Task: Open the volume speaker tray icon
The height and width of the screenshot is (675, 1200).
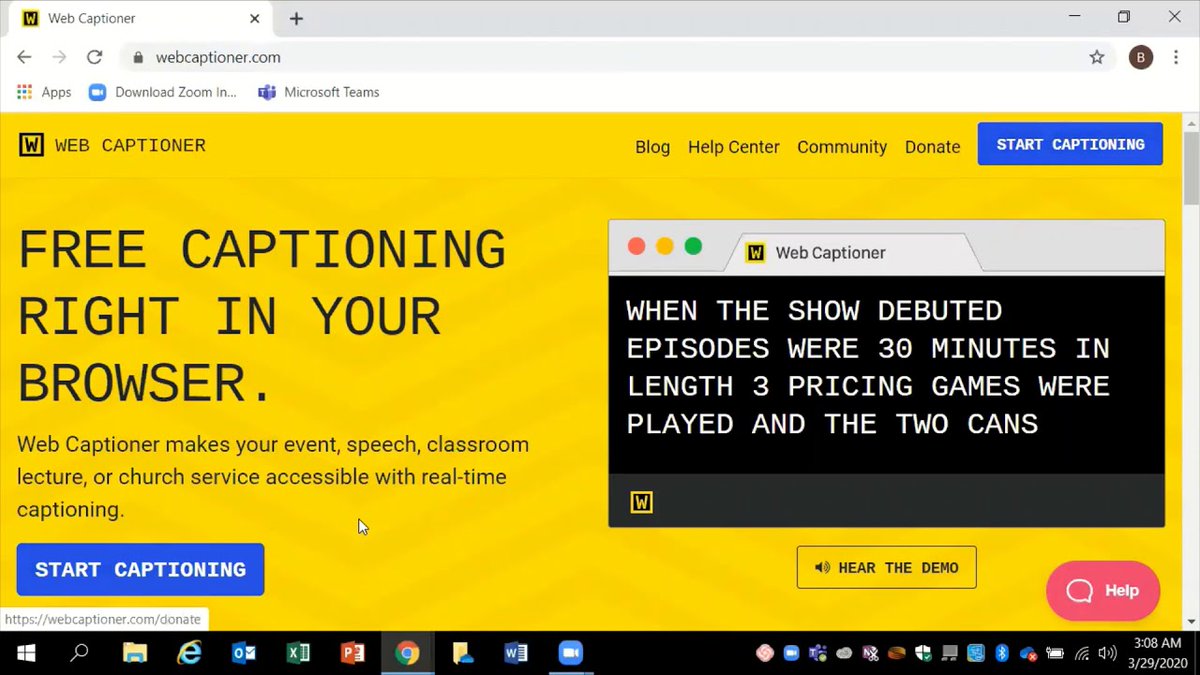Action: 1107,654
